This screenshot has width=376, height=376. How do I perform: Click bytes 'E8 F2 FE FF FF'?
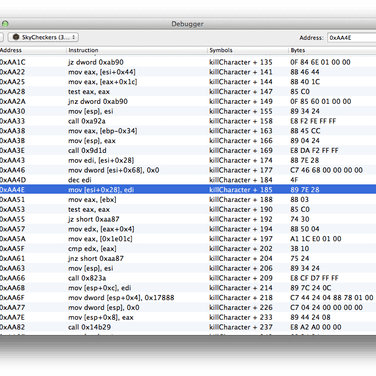pos(313,121)
